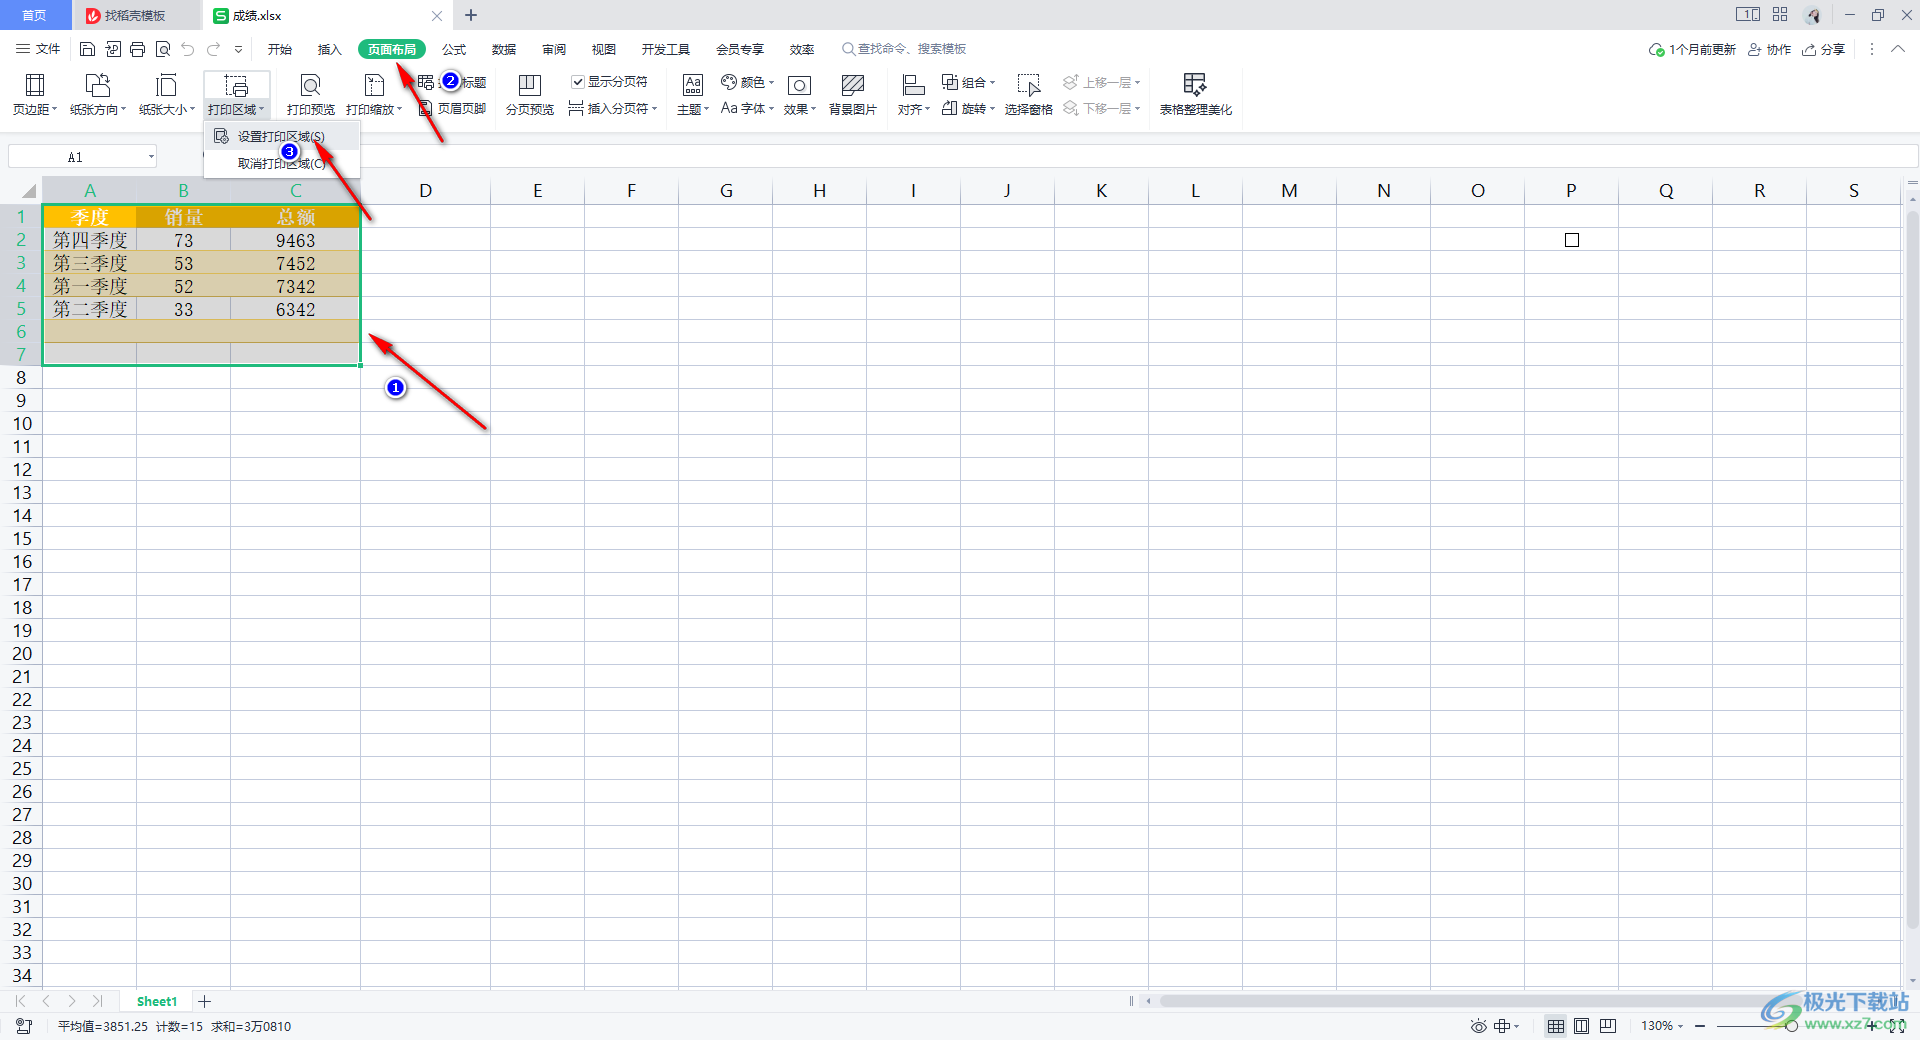The width and height of the screenshot is (1920, 1040).
Task: Select the Sheet1 sheet tab
Action: [157, 1001]
